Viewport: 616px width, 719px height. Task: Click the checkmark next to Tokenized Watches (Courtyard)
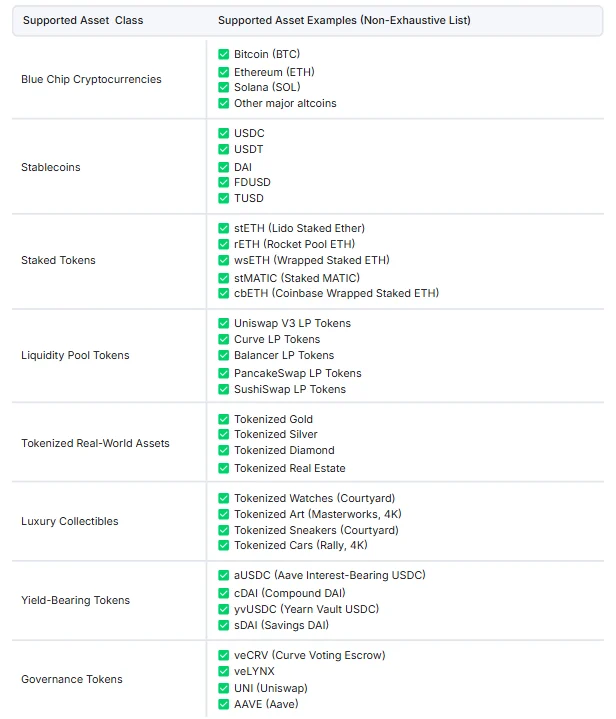point(224,498)
